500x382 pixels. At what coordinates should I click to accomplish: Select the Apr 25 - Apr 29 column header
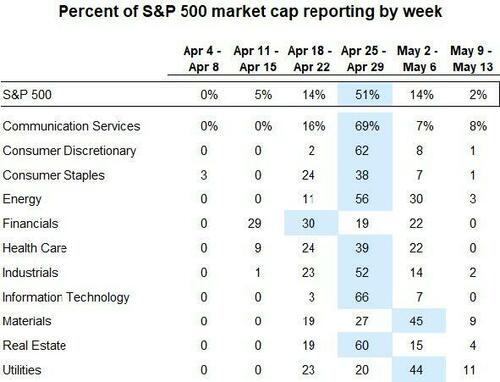[364, 59]
